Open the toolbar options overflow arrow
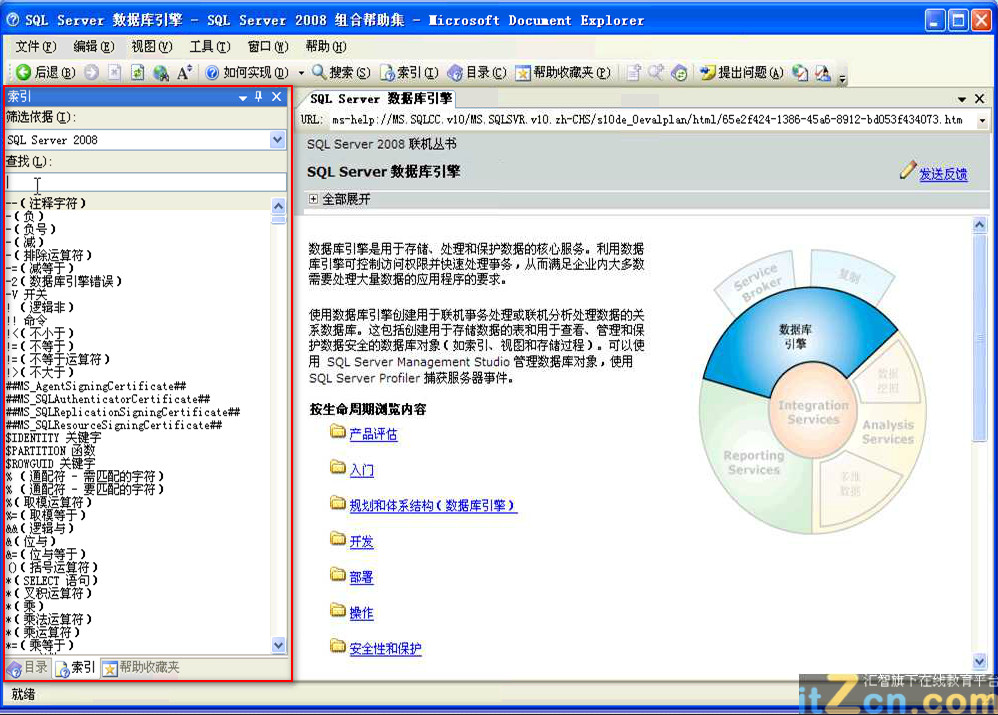Screen dimensions: 998x715 click(x=842, y=78)
